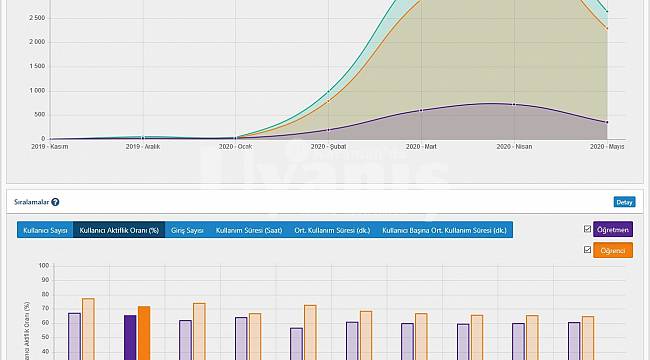
Task: Click the orange Öğrenci legend button
Action: [x=613, y=251]
